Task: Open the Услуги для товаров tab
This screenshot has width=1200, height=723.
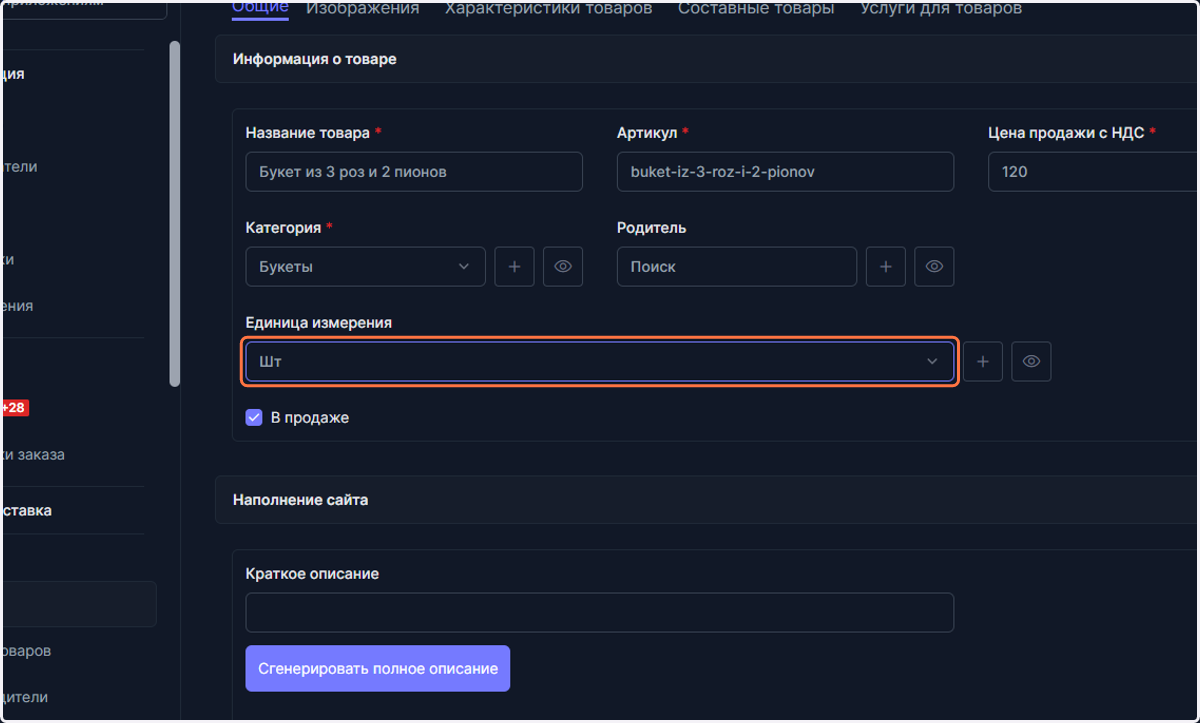Action: (941, 8)
